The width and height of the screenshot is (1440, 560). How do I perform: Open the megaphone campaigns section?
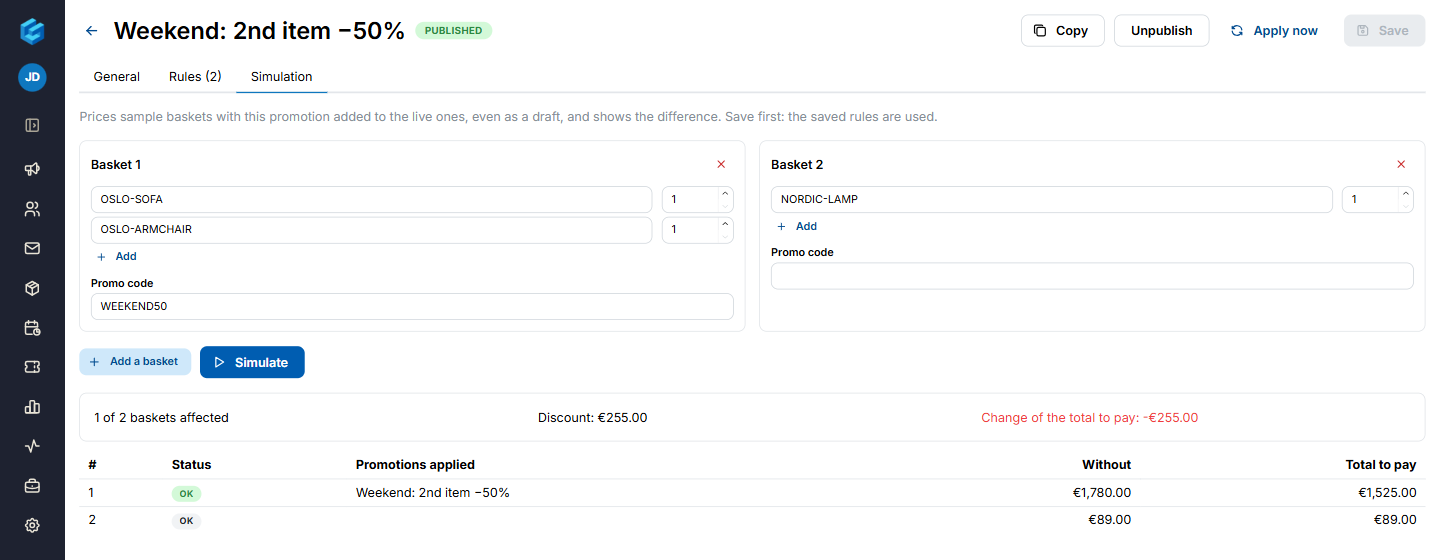(x=32, y=169)
